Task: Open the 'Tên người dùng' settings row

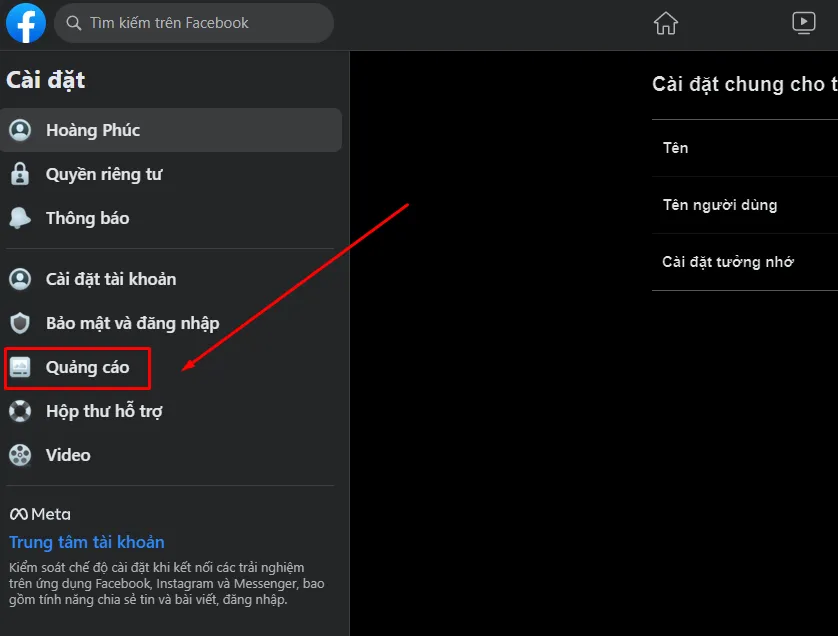Action: click(745, 205)
